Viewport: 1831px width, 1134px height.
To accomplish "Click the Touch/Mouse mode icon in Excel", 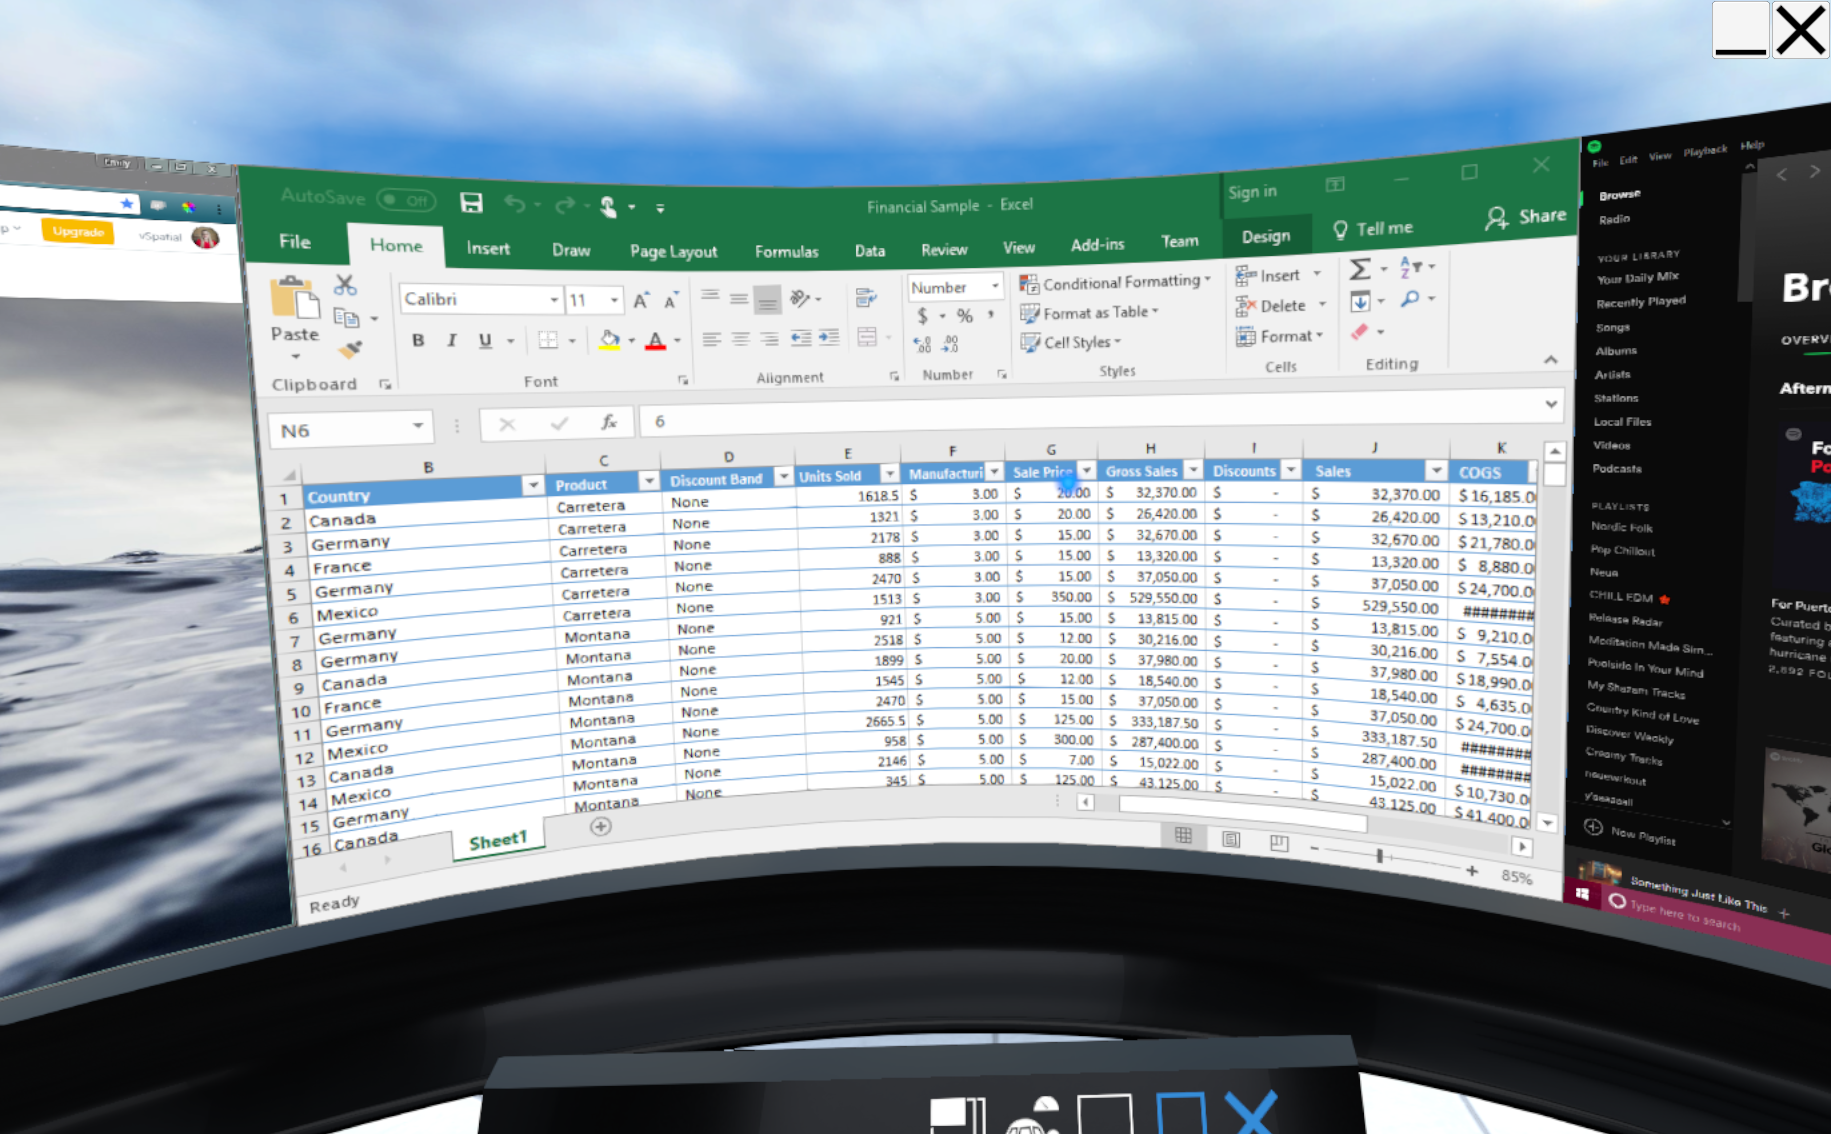I will [608, 206].
